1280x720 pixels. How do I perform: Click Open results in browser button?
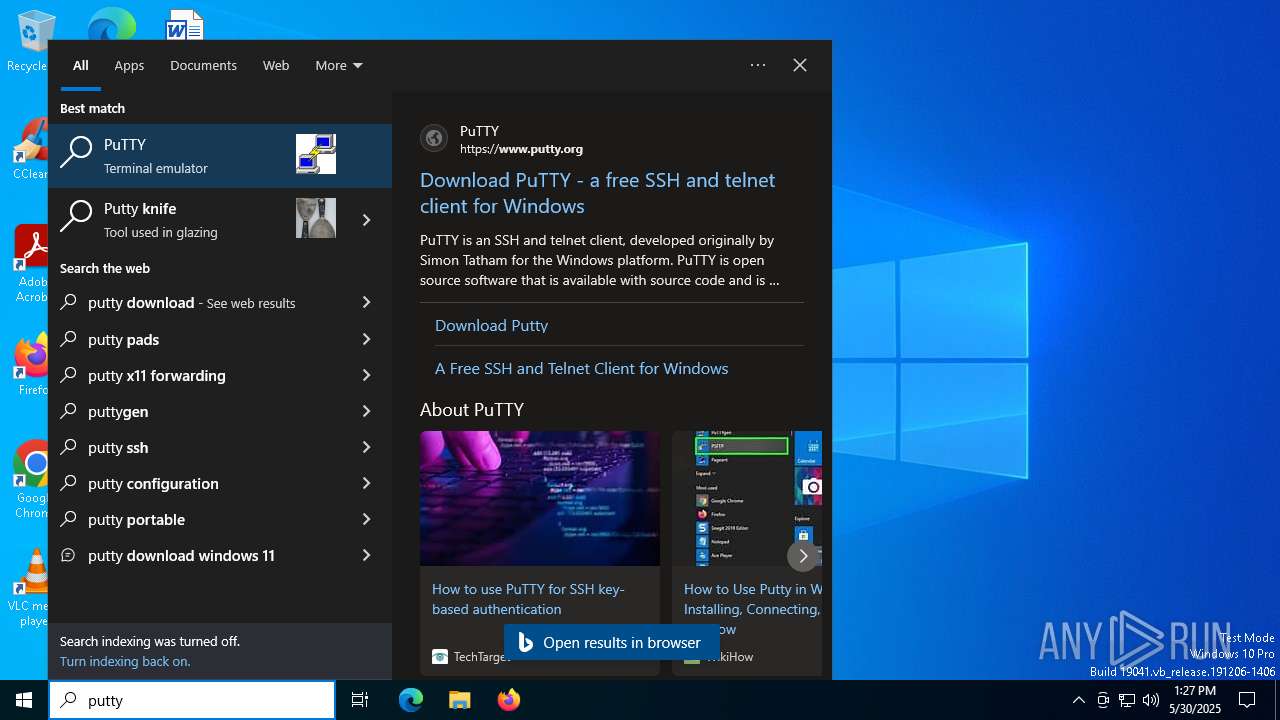(x=612, y=642)
